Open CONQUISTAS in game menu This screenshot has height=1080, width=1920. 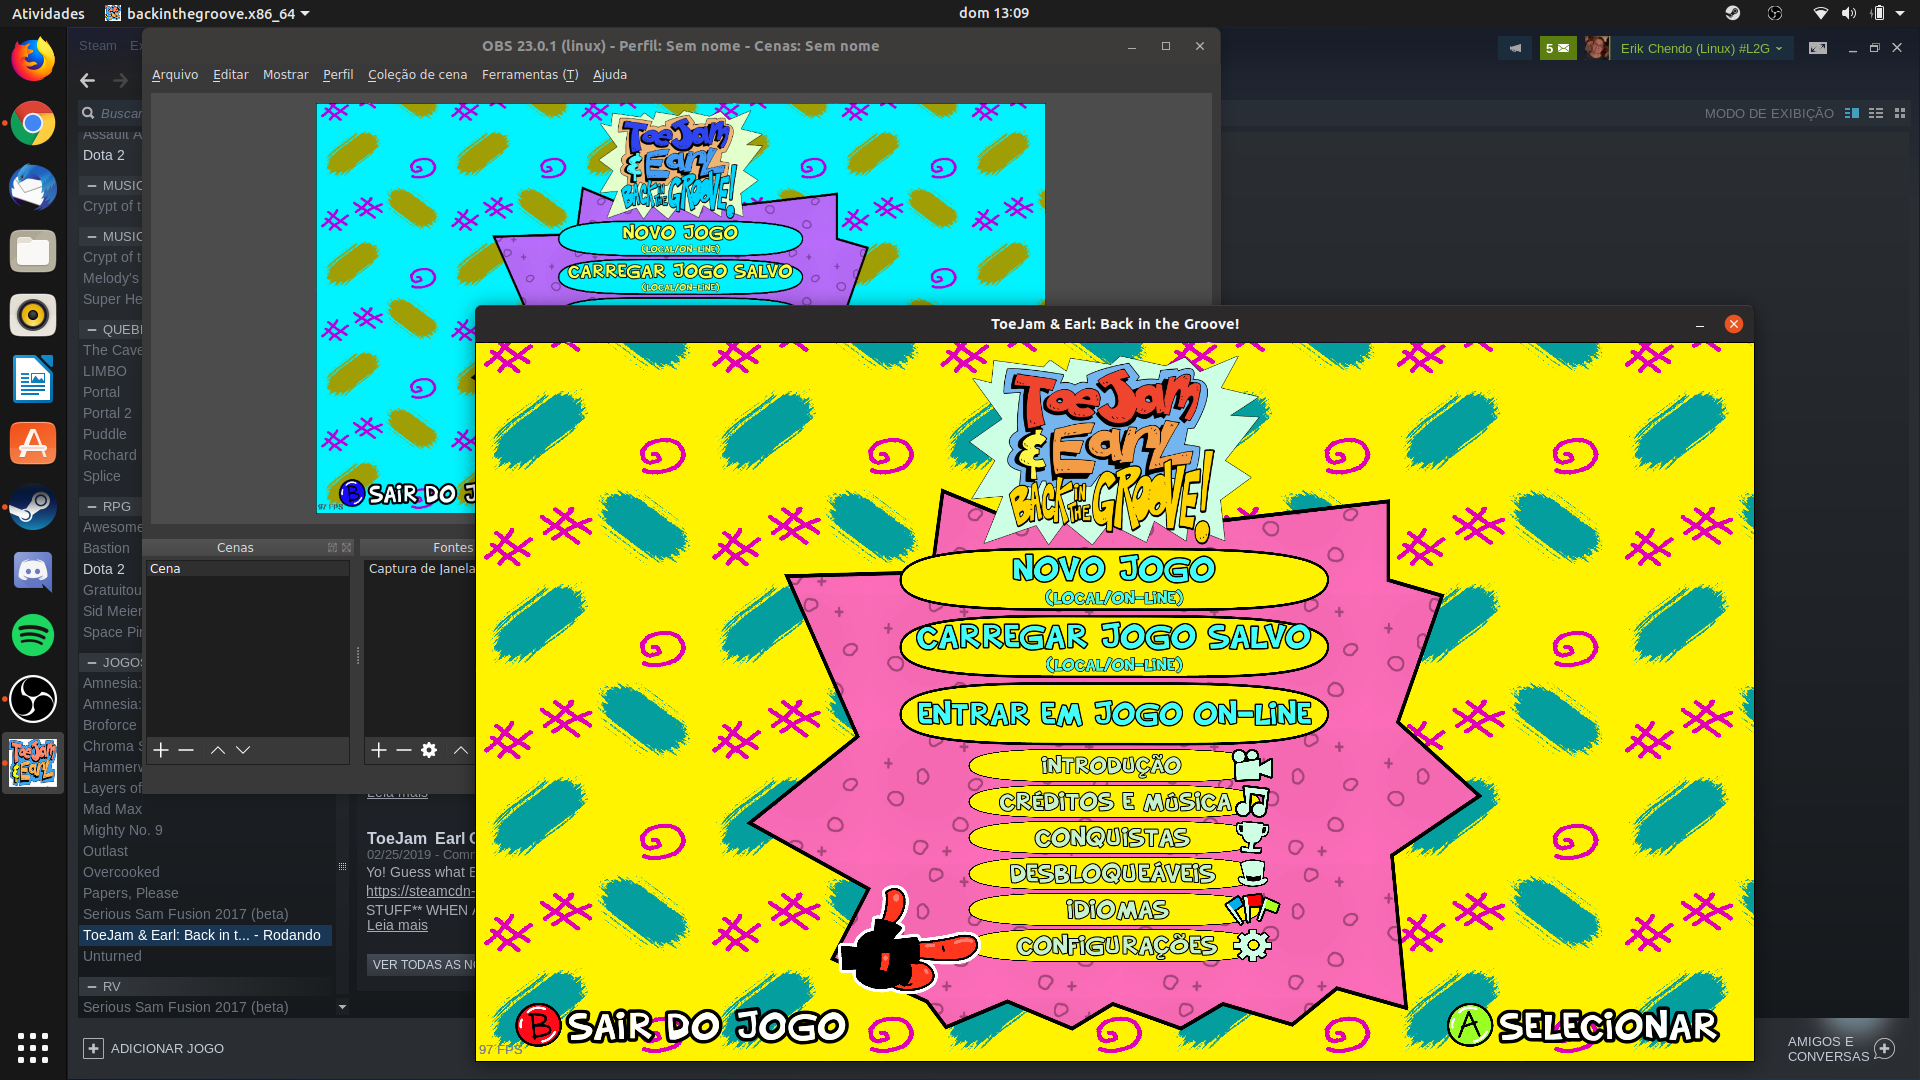1120,838
